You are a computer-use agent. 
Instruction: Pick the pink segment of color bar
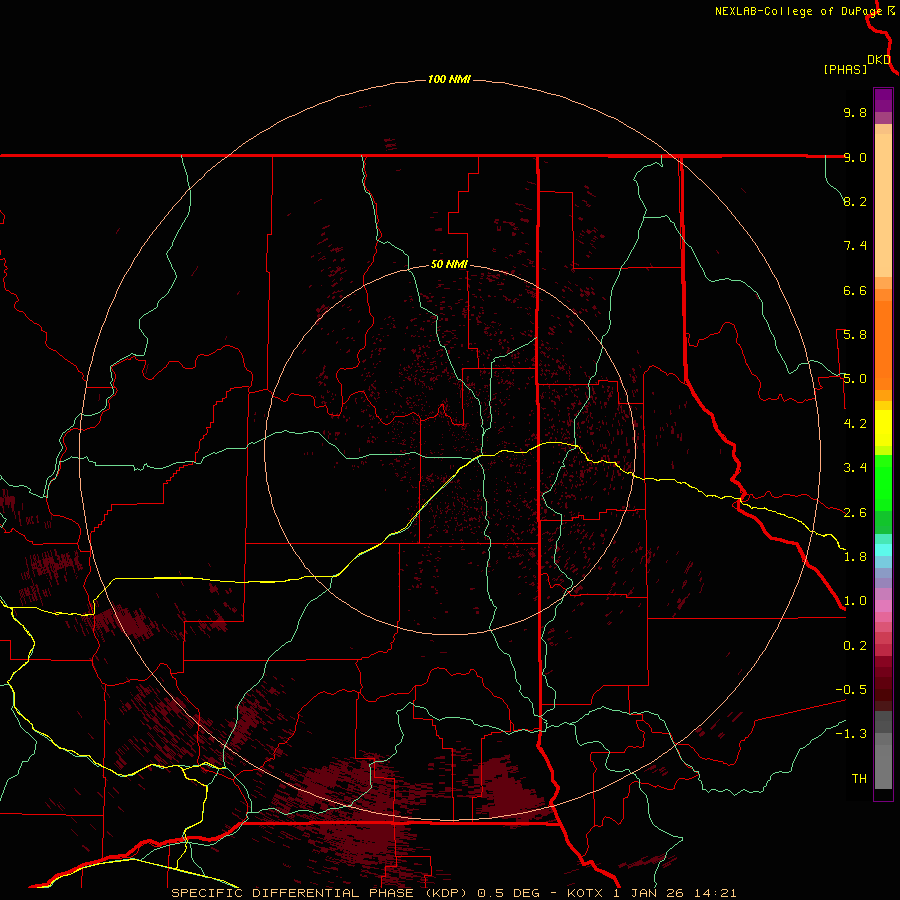(883, 606)
